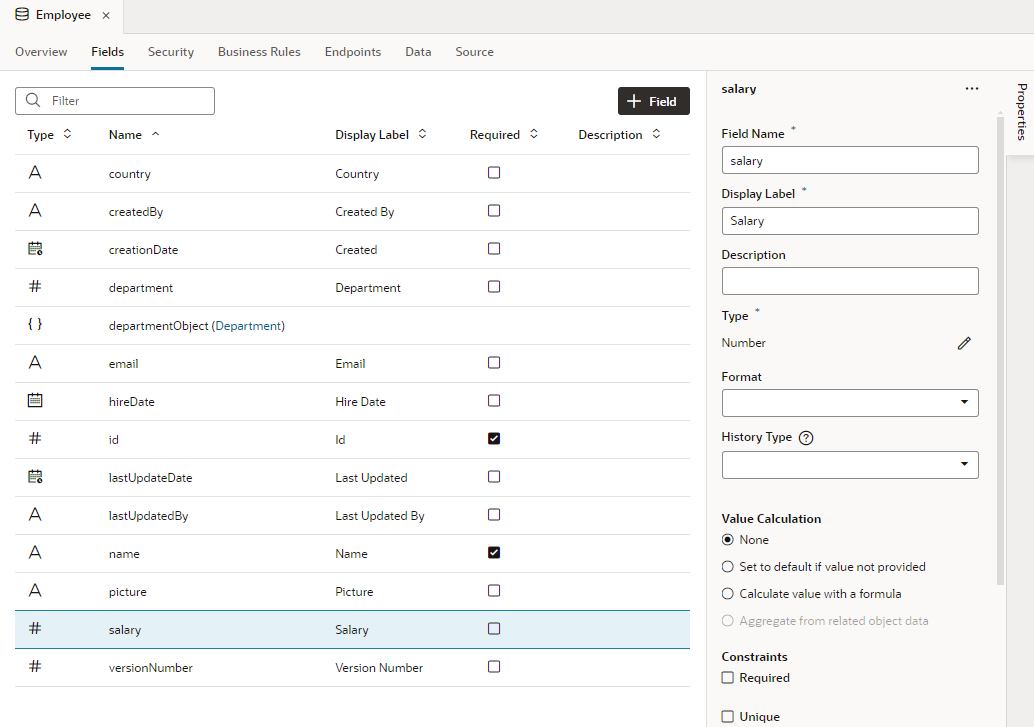
Task: Open the three-dot menu for salary
Action: [972, 89]
